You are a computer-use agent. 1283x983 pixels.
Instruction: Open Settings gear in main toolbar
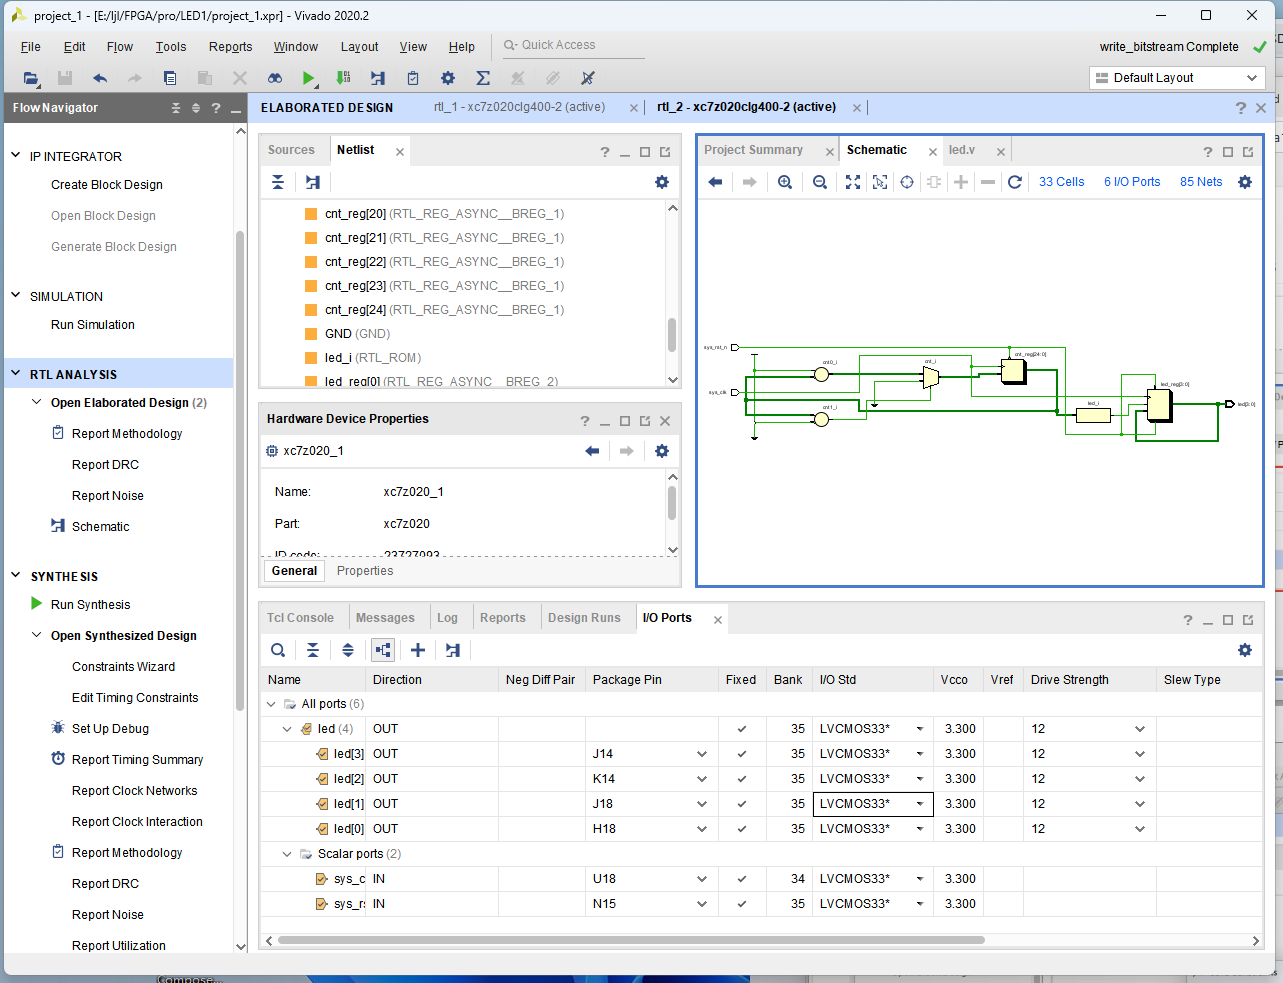point(448,78)
